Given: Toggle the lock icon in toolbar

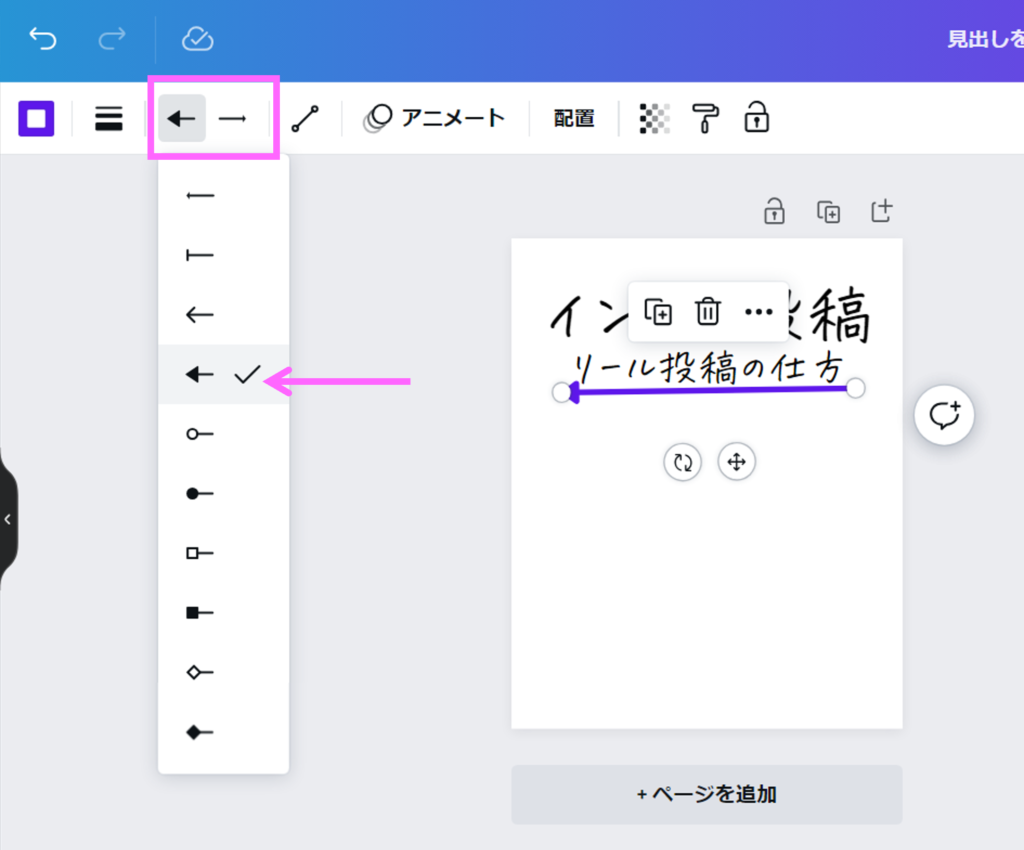Looking at the screenshot, I should pyautogui.click(x=756, y=119).
